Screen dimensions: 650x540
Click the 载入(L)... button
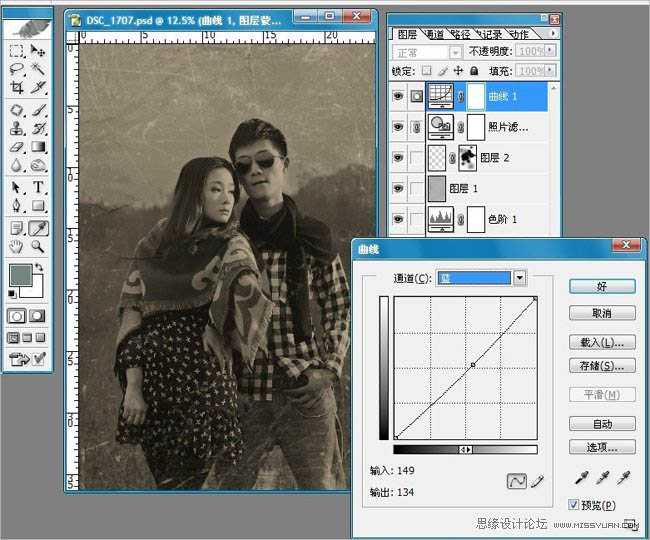pyautogui.click(x=602, y=342)
